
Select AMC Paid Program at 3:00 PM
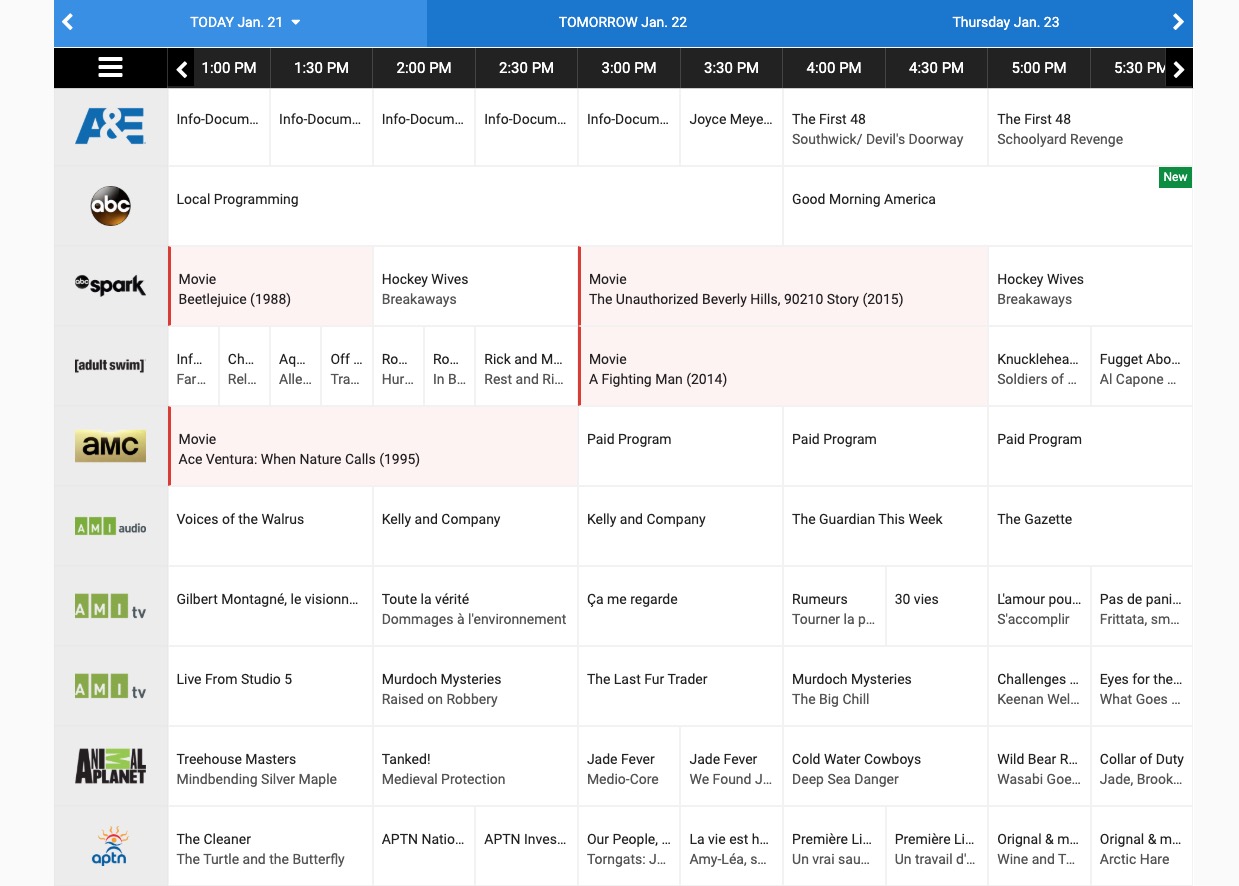tap(680, 446)
